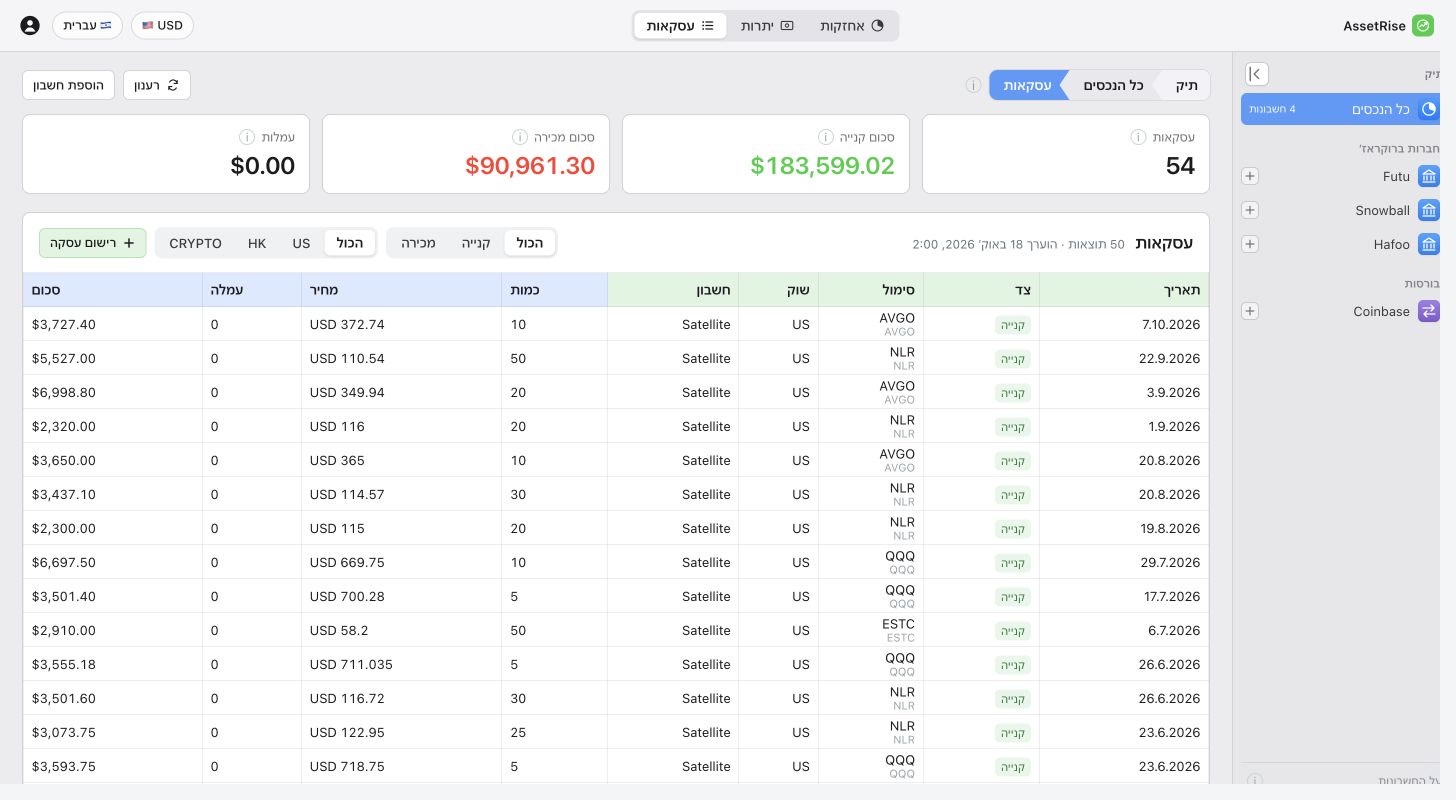1456x800 pixels.
Task: Click the Futu bank icon
Action: [x=1429, y=177]
